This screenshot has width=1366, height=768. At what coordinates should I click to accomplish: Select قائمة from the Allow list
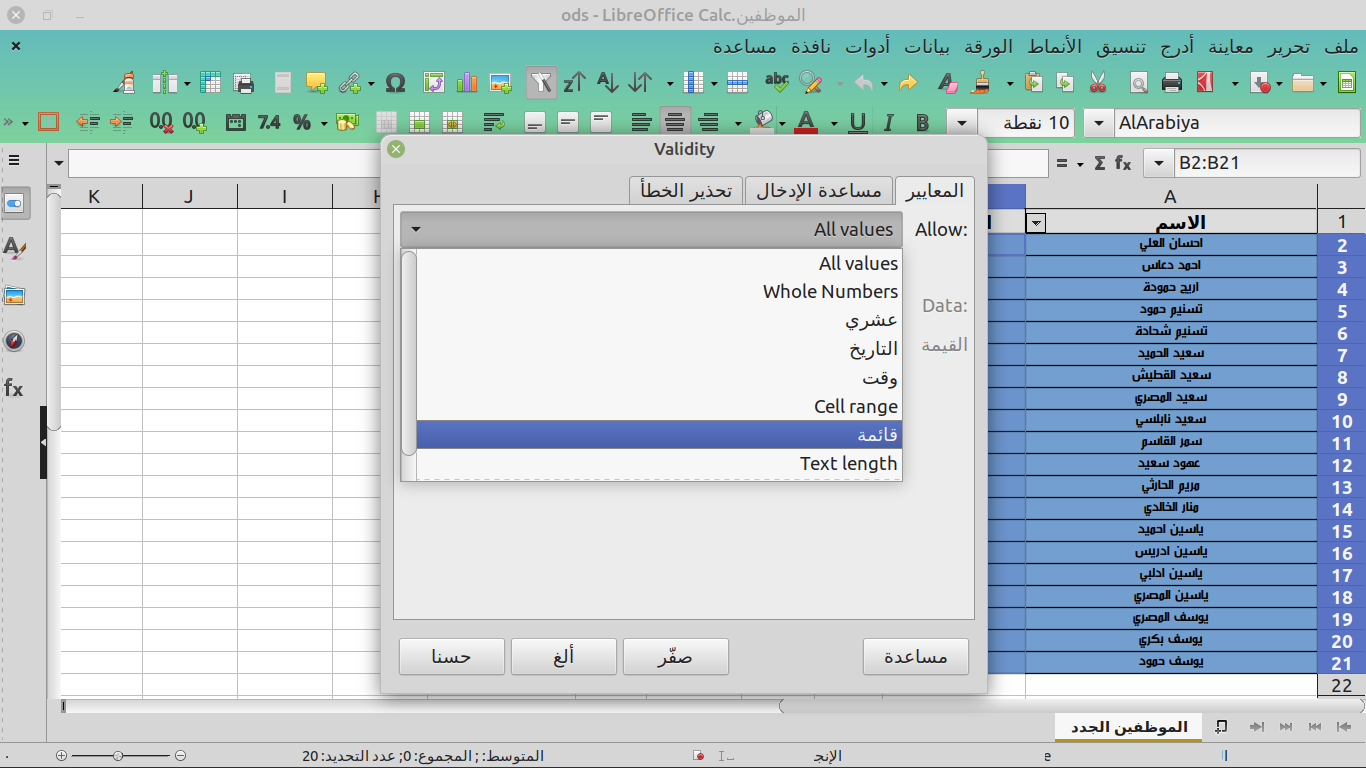point(659,435)
